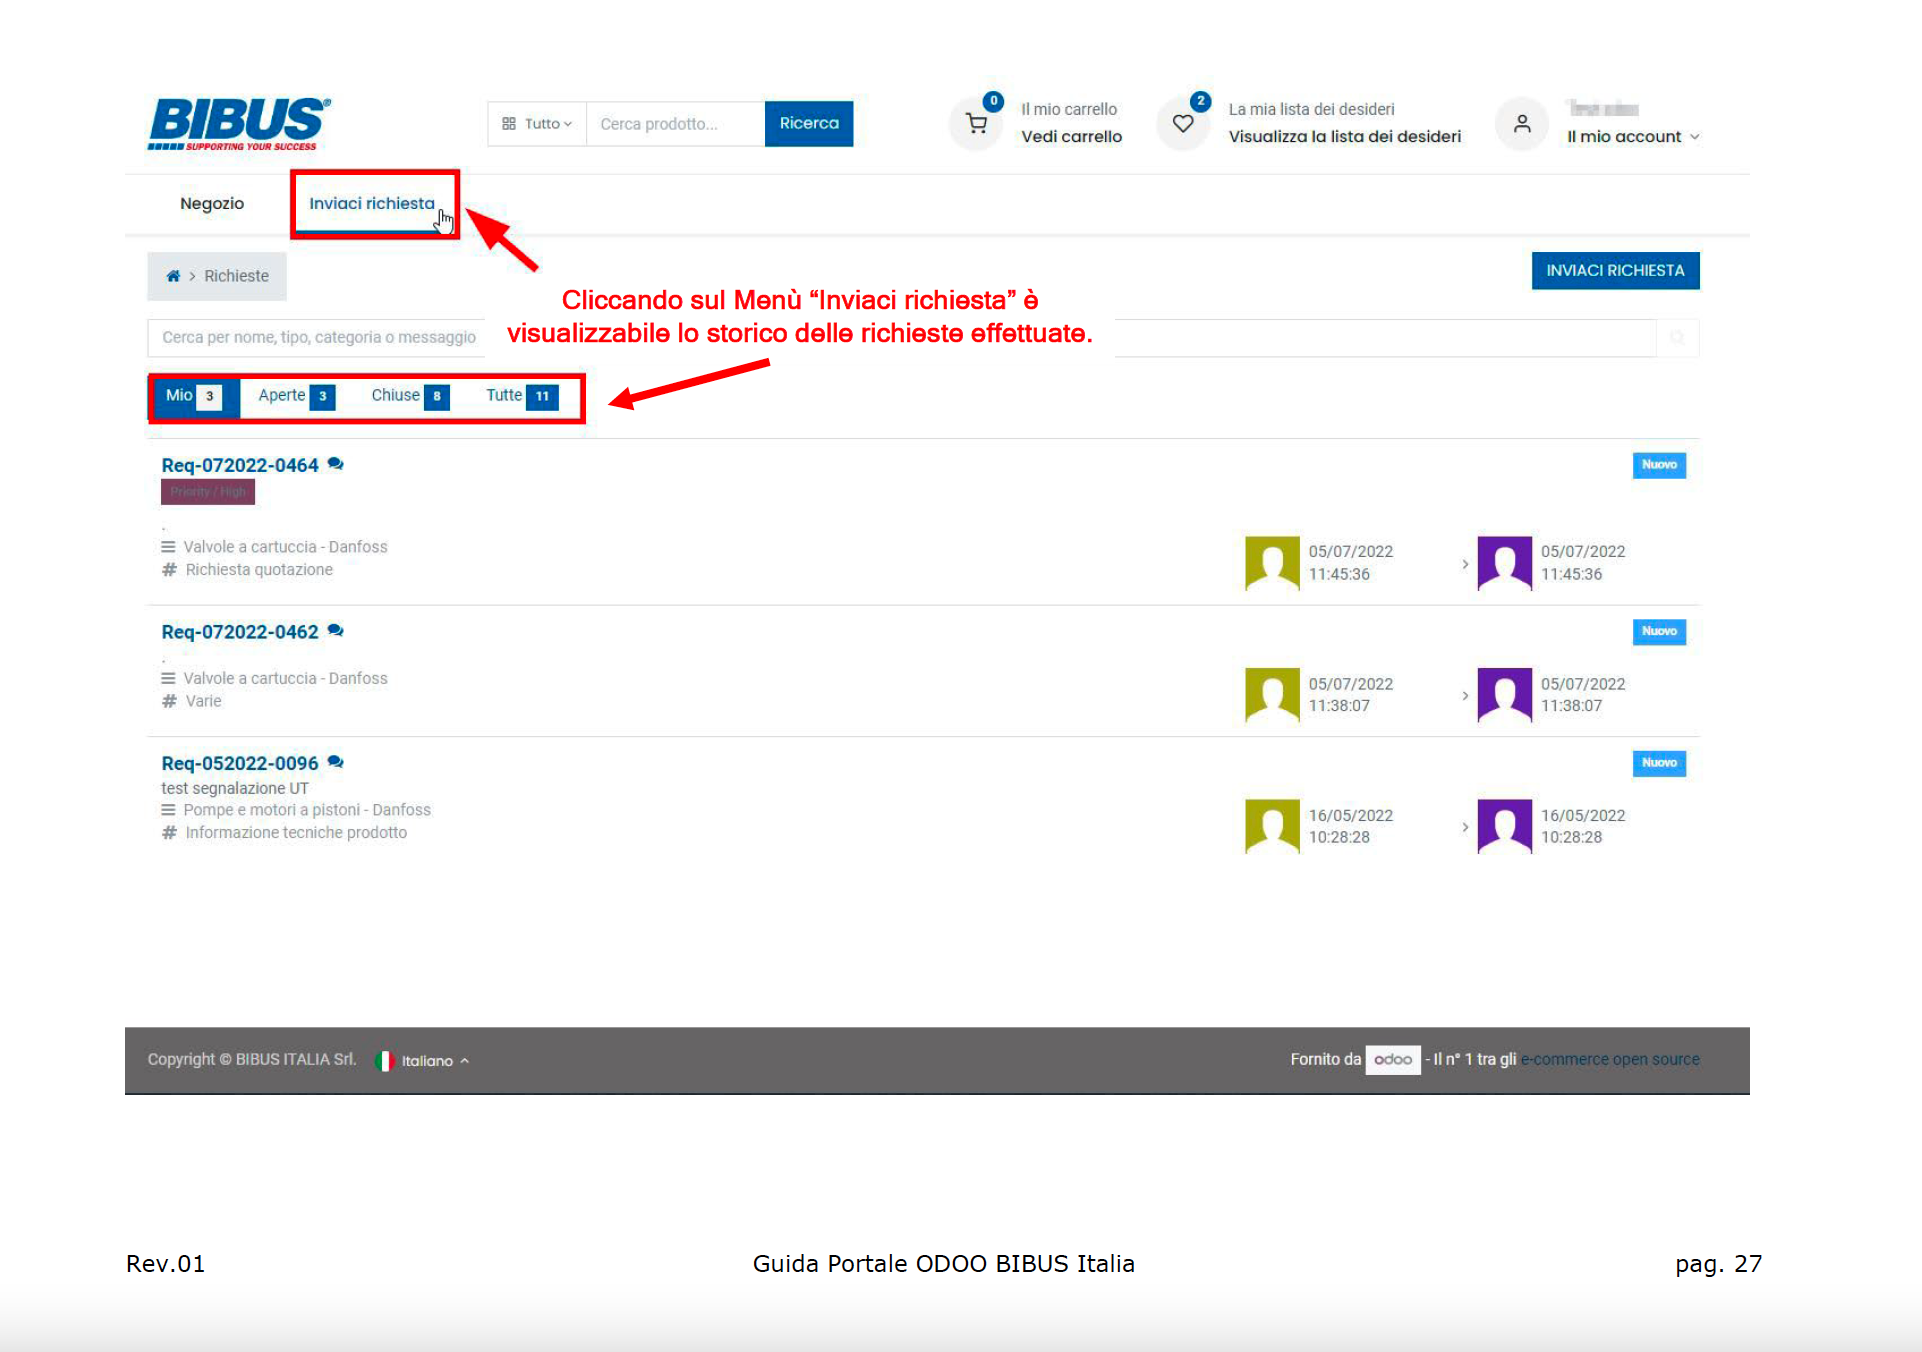Click the Cerca prodotto search field
This screenshot has width=1922, height=1352.
click(675, 124)
